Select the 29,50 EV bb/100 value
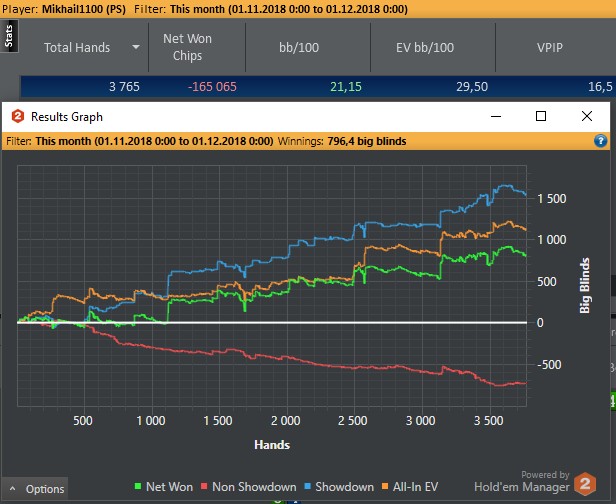Screen dimensions: 616x504 point(472,86)
